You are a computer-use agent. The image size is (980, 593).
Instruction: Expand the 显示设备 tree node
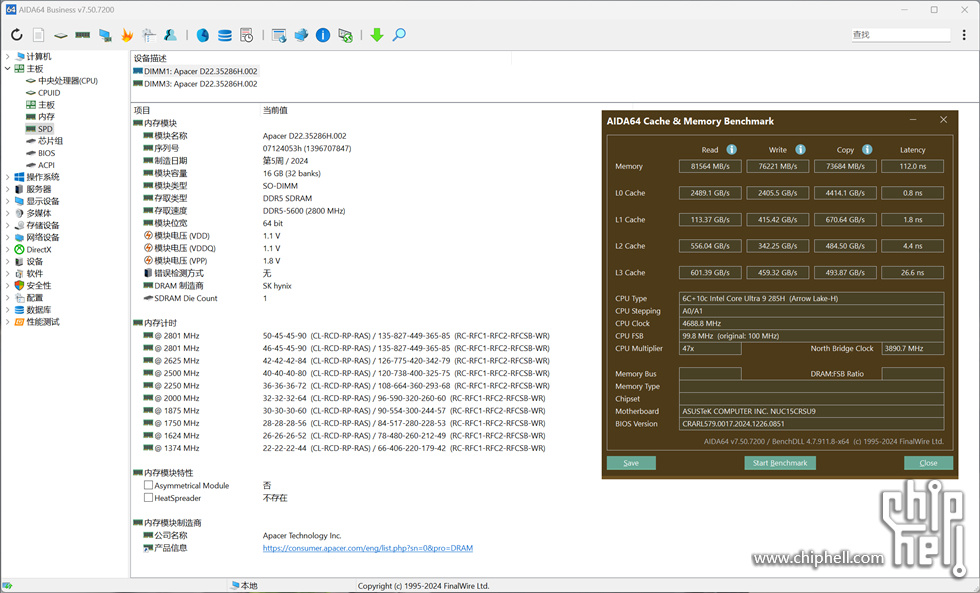(8, 201)
